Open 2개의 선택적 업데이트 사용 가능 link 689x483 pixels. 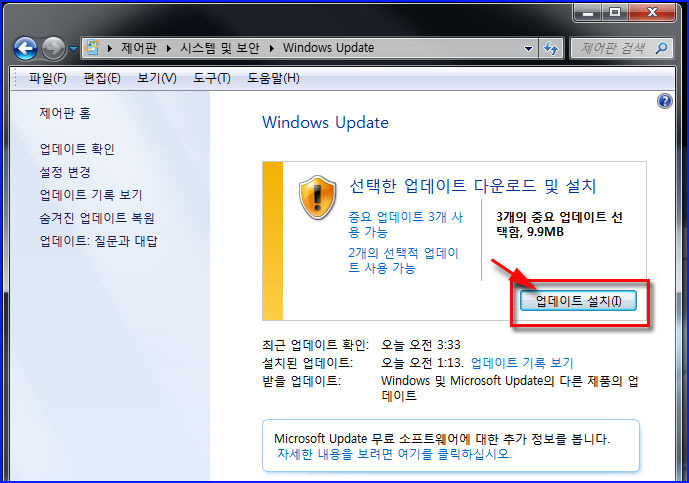click(x=403, y=260)
